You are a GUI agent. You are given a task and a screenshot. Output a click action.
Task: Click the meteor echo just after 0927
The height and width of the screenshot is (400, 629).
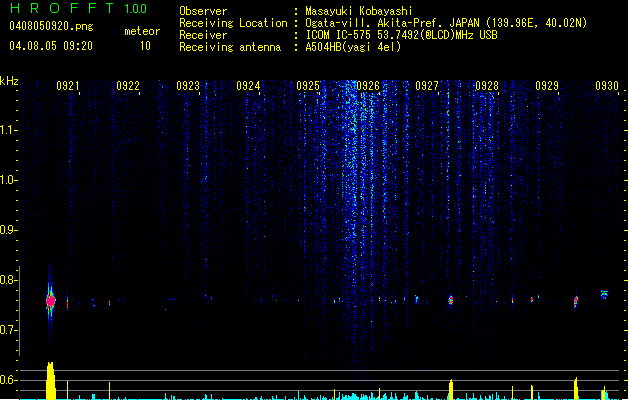pos(450,300)
